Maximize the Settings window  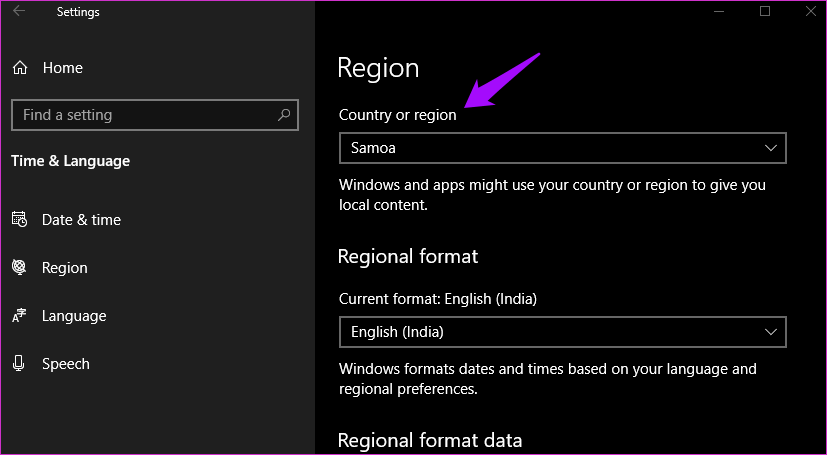tap(765, 11)
